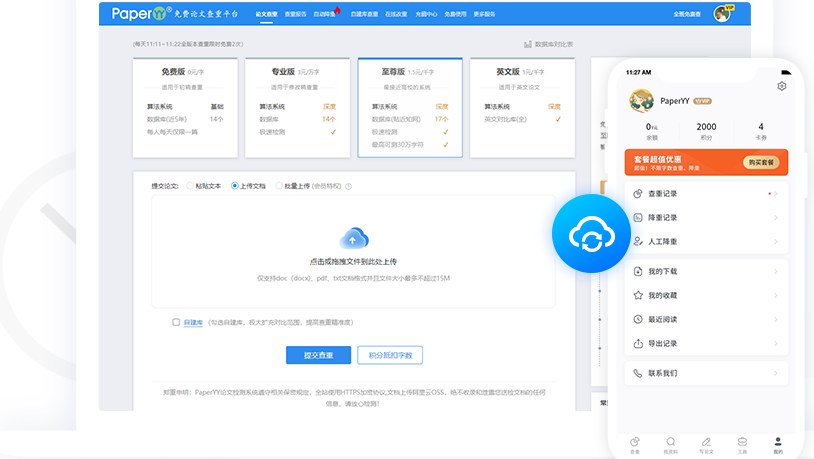The width and height of the screenshot is (814, 459).
Task: Click the 积分抵扣字数 button
Action: tap(390, 355)
